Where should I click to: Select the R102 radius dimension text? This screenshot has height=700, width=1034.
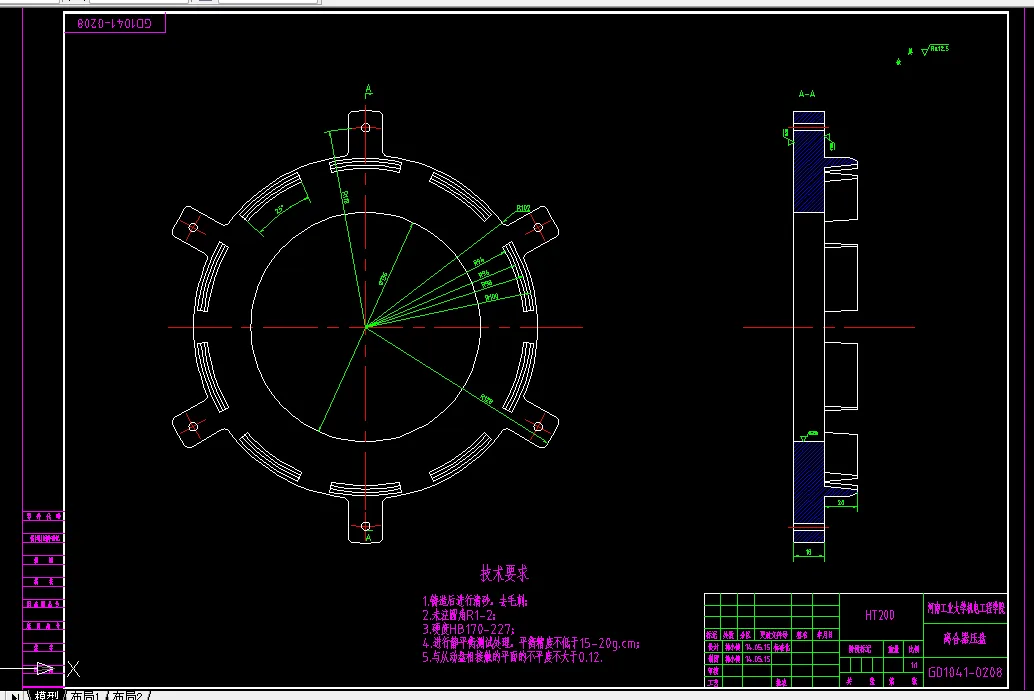pyautogui.click(x=523, y=208)
